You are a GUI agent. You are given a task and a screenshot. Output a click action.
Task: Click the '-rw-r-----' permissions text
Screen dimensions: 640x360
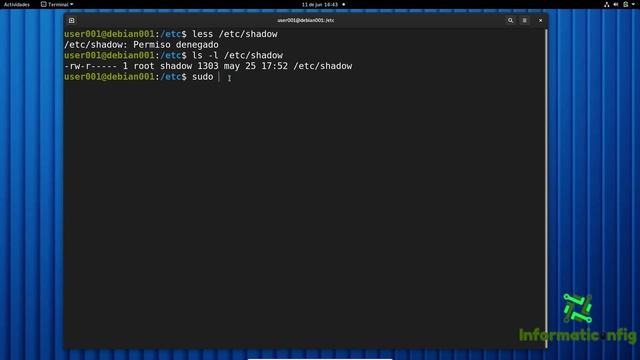(x=91, y=66)
